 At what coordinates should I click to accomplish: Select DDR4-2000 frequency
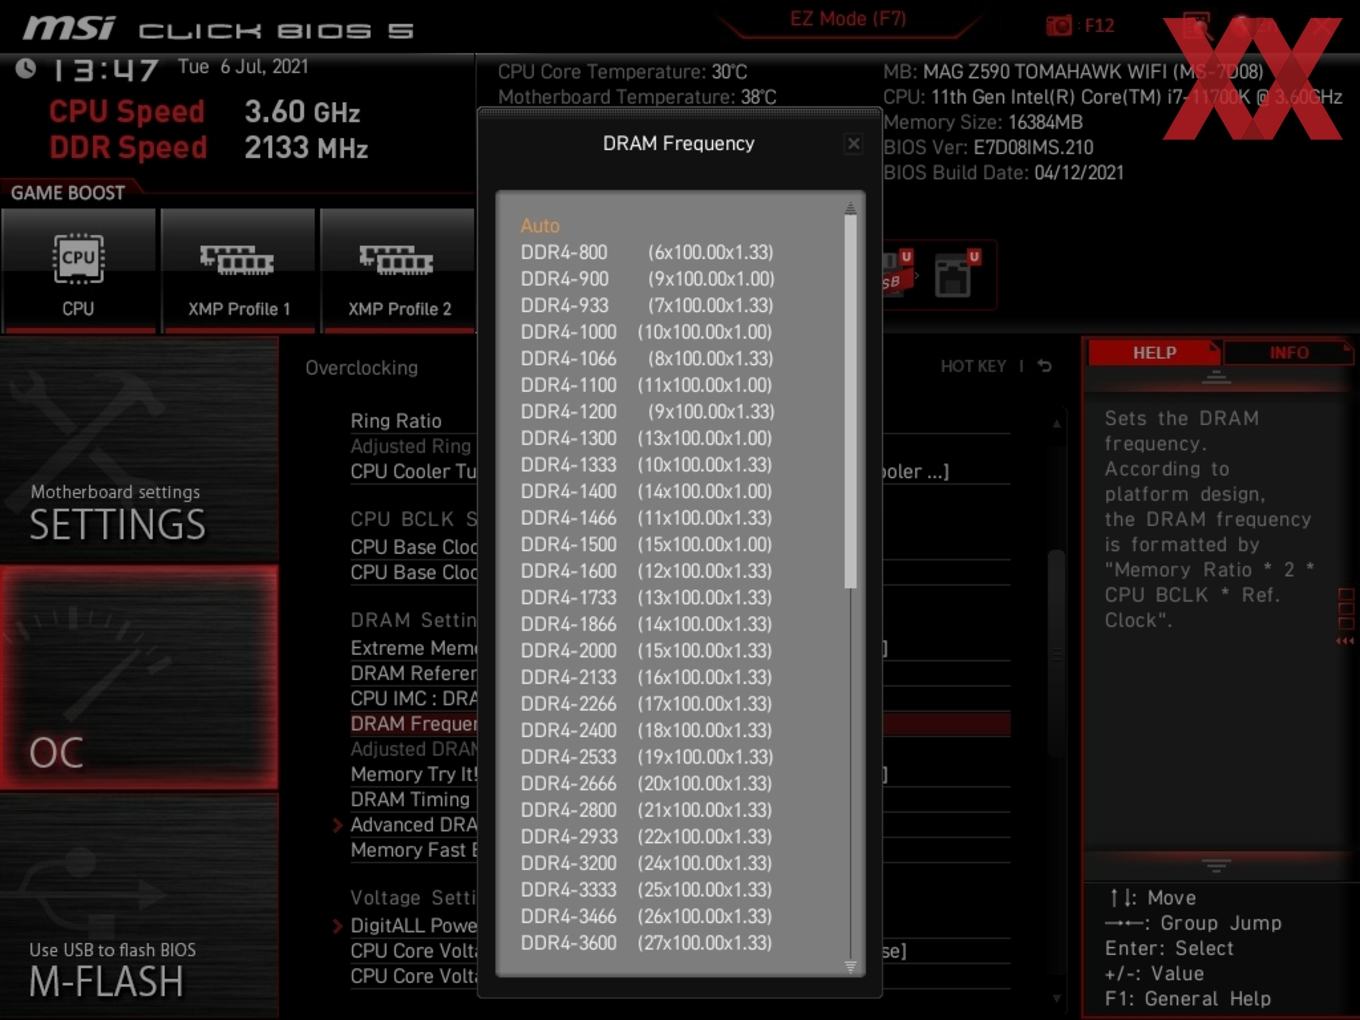(x=647, y=651)
